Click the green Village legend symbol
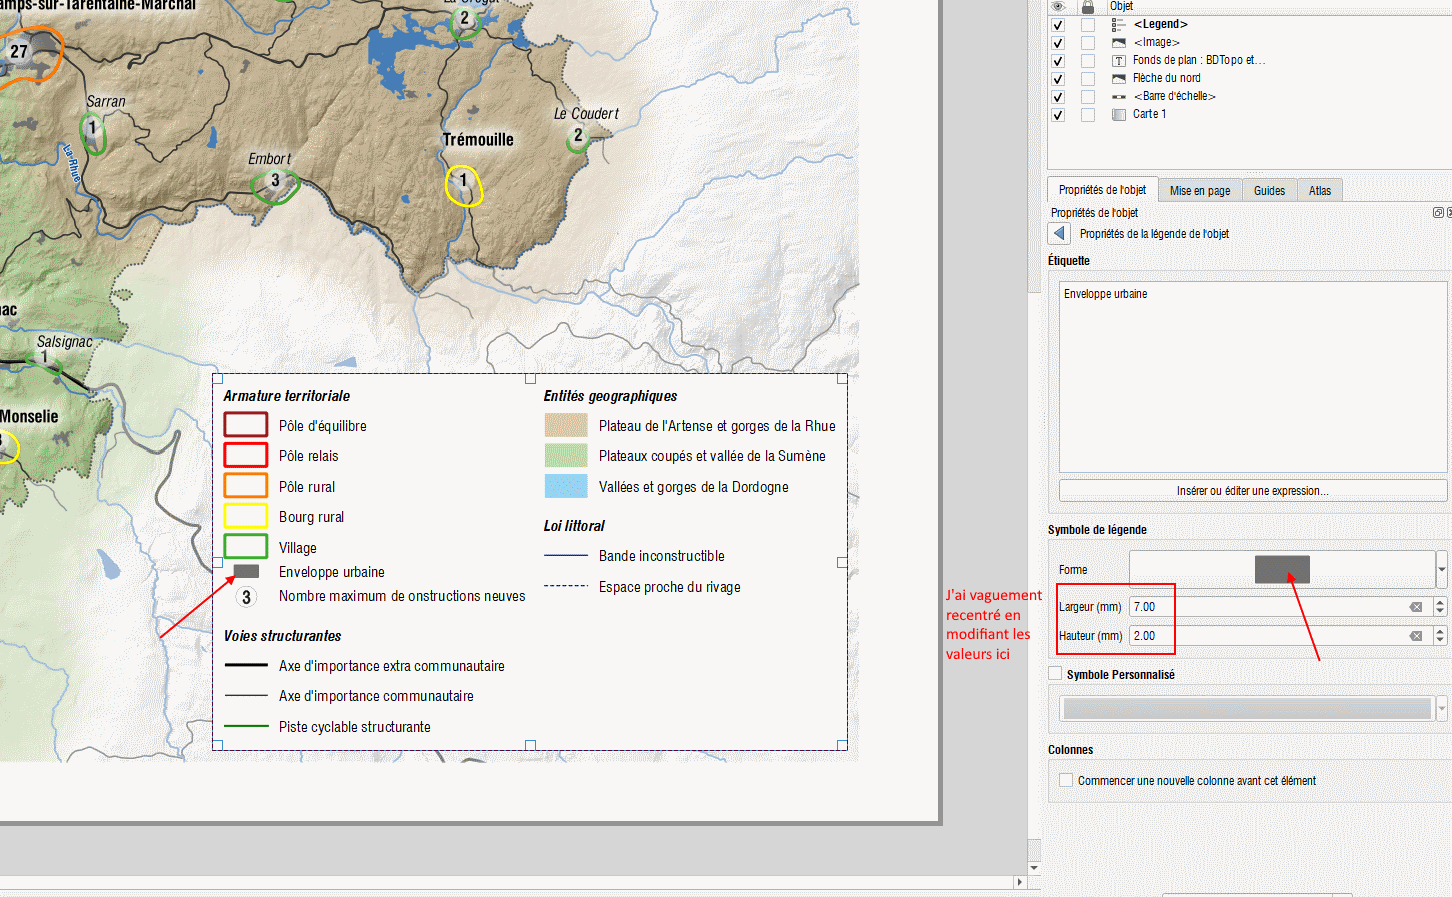The width and height of the screenshot is (1452, 897). 245,546
